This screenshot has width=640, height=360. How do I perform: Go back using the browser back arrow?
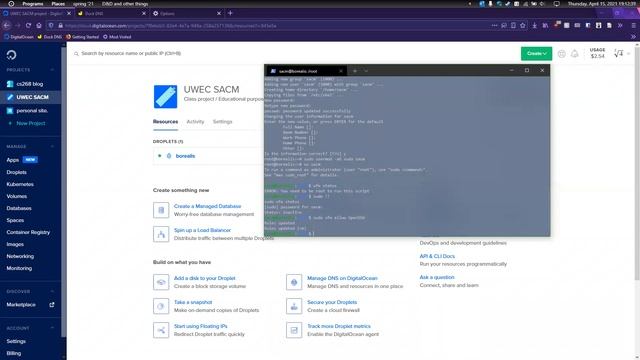pos(7,25)
